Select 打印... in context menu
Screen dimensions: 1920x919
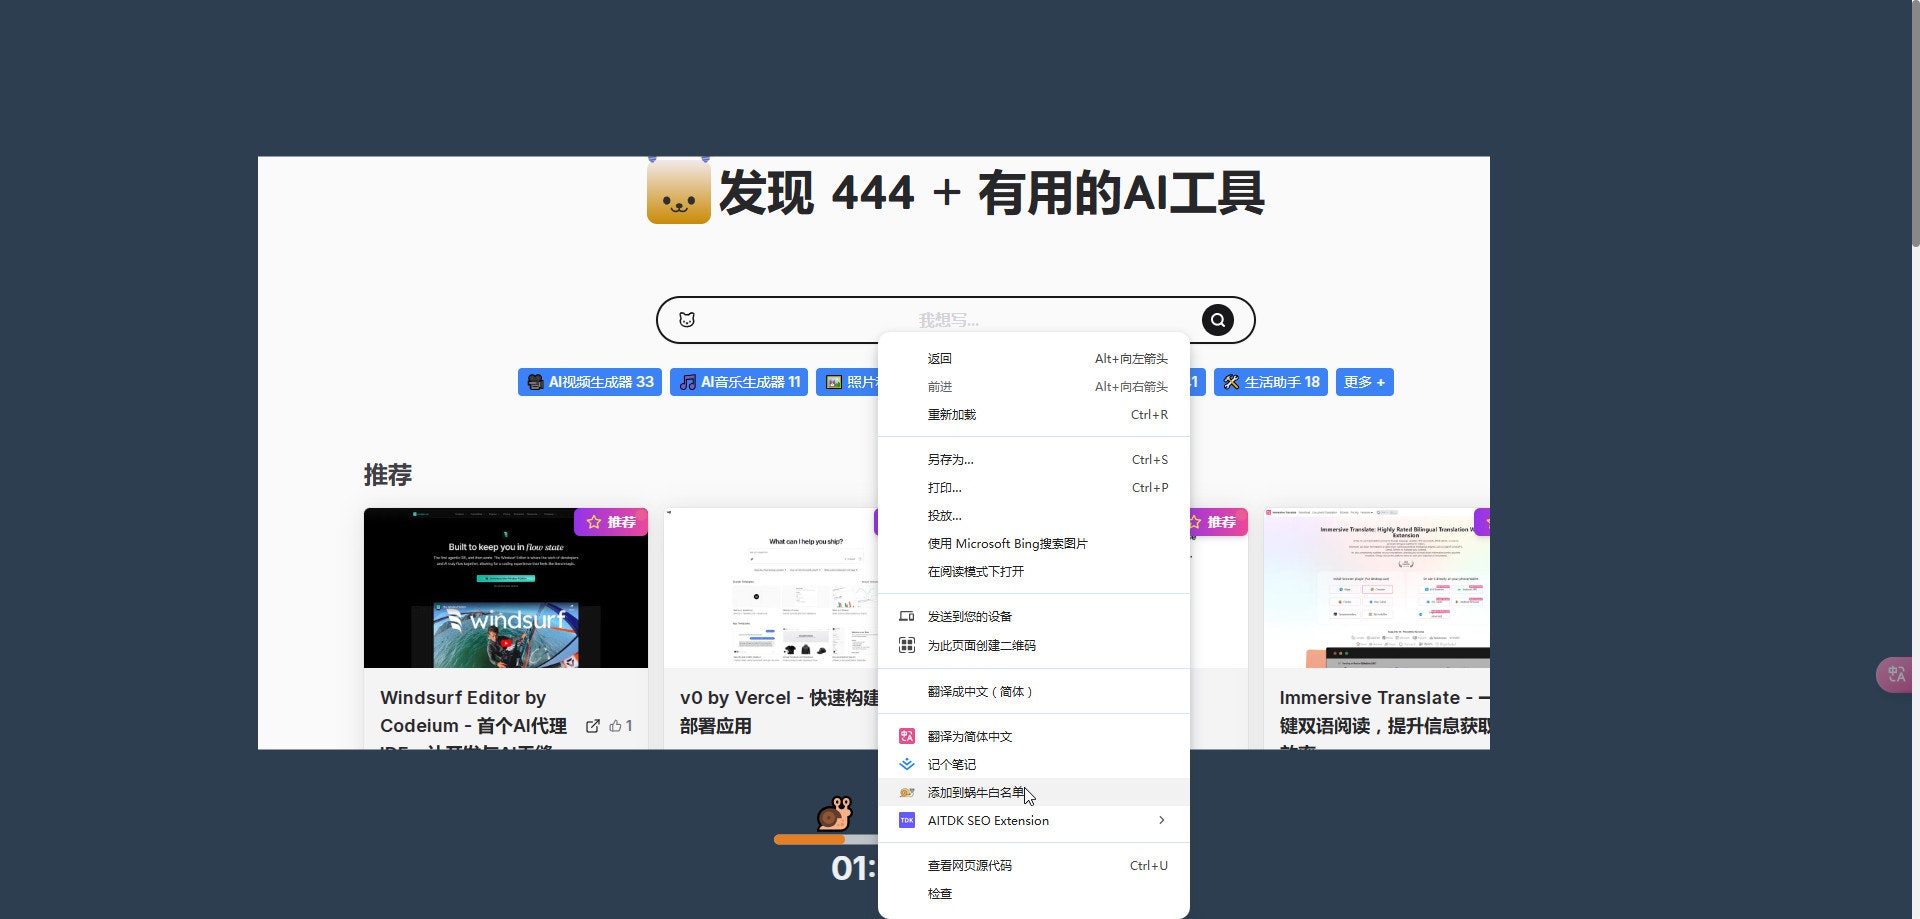tap(1034, 488)
